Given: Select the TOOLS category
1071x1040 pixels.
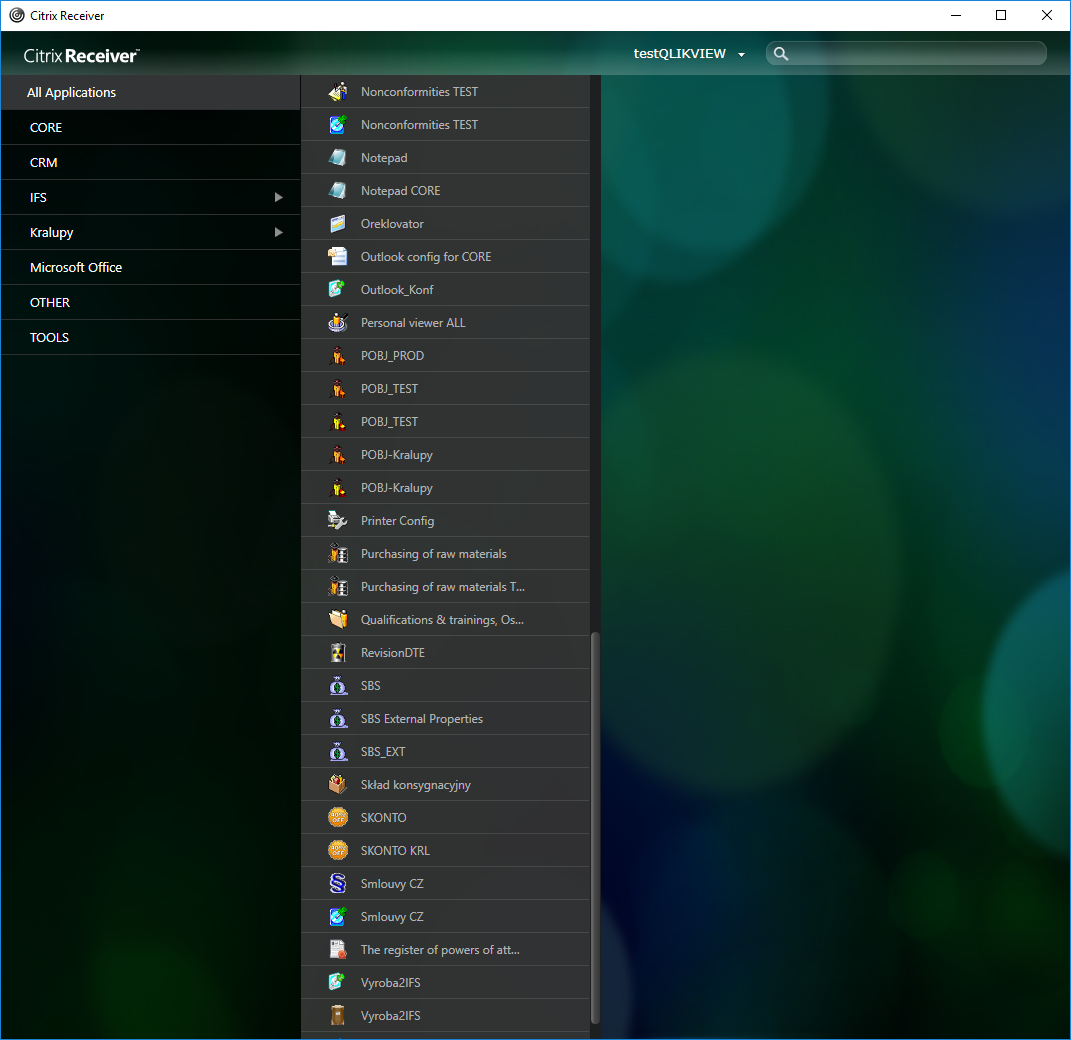Looking at the screenshot, I should pyautogui.click(x=150, y=337).
